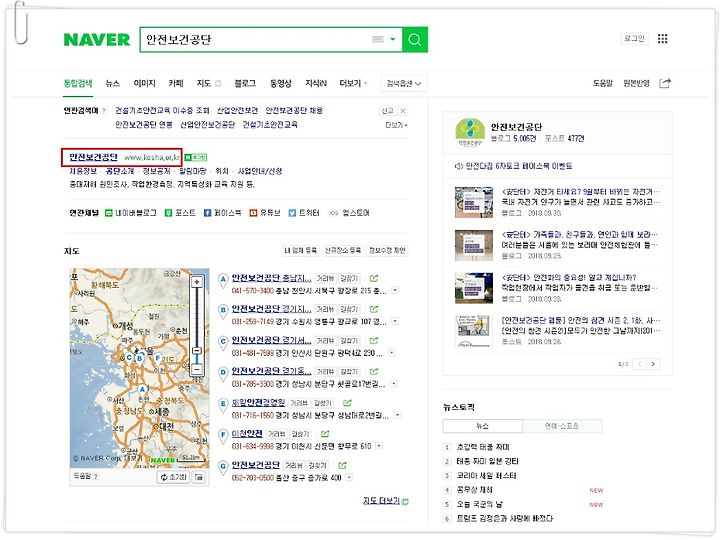Viewport: 720px width, 540px height.
Task: Click the 안전보건공단 blog profile logo
Action: pos(470,132)
